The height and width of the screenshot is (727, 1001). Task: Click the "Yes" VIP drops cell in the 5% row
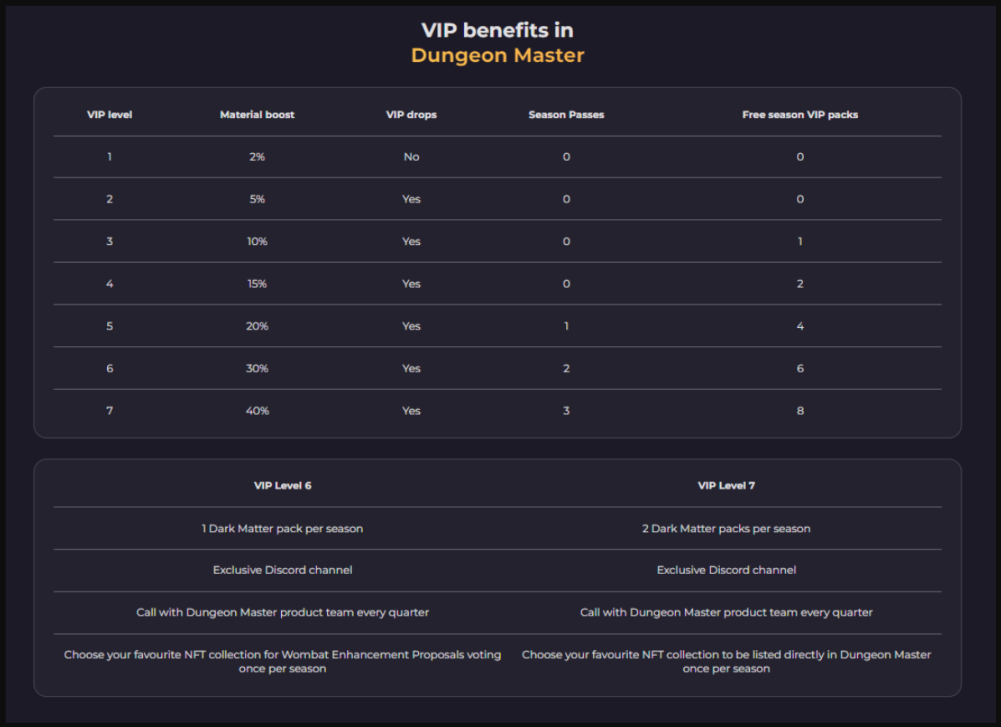pos(411,199)
